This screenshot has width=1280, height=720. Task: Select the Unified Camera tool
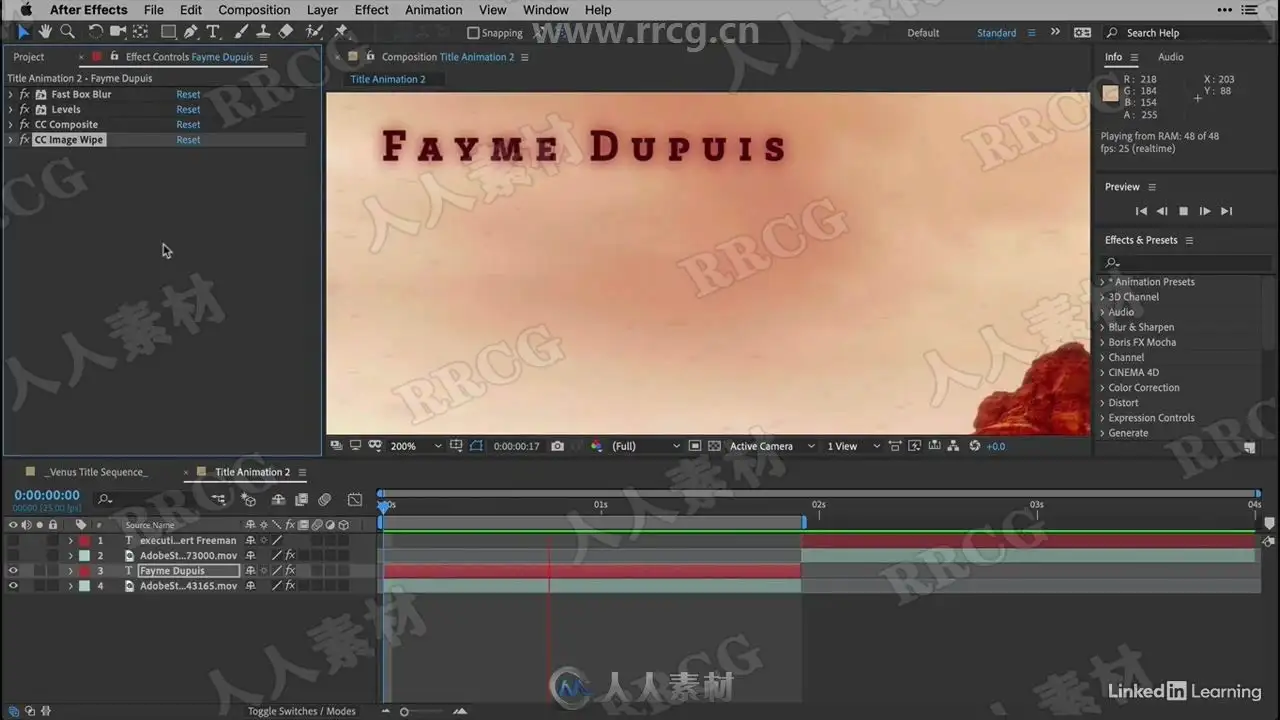point(118,32)
